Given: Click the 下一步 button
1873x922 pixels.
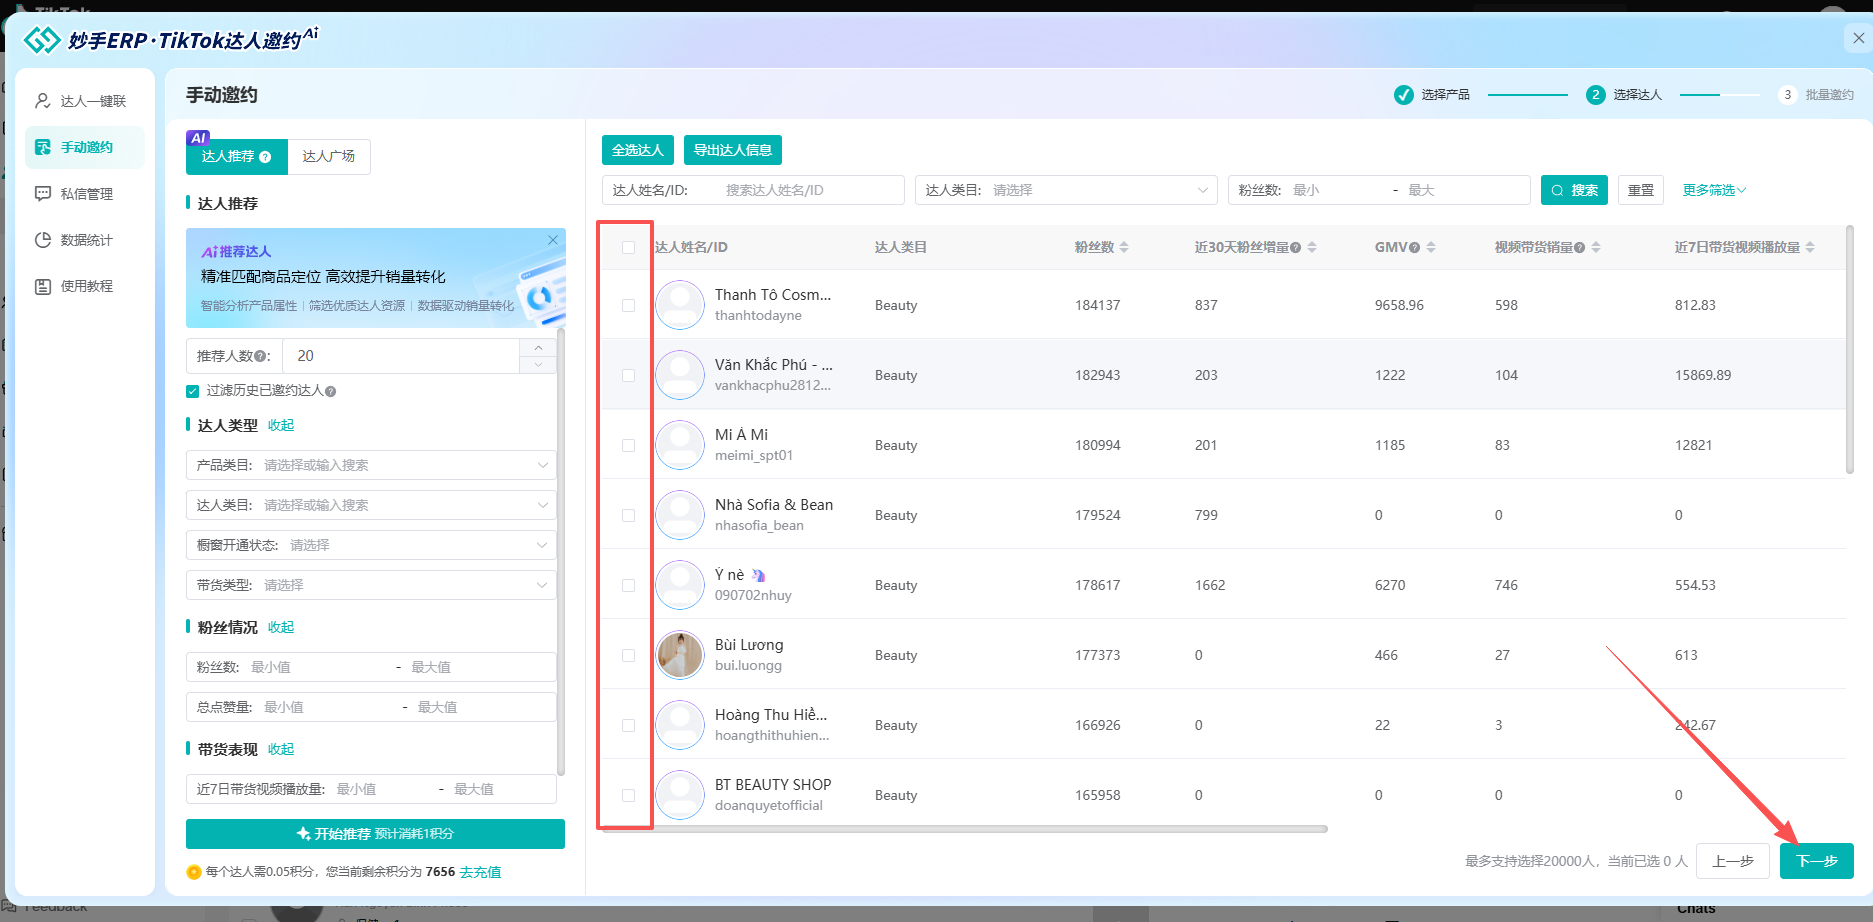Looking at the screenshot, I should (x=1817, y=861).
